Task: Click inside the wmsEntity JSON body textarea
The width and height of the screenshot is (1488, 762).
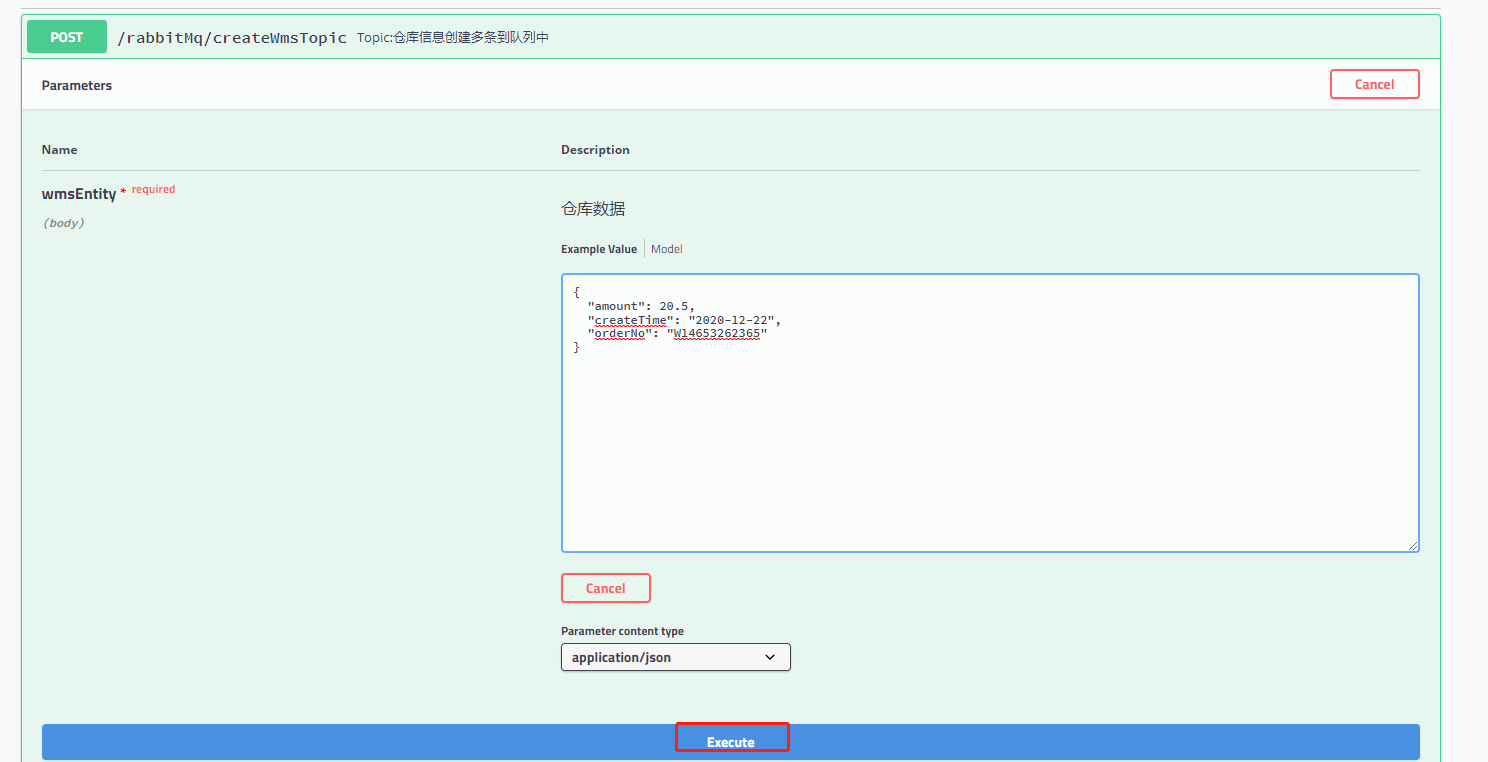Action: point(990,413)
